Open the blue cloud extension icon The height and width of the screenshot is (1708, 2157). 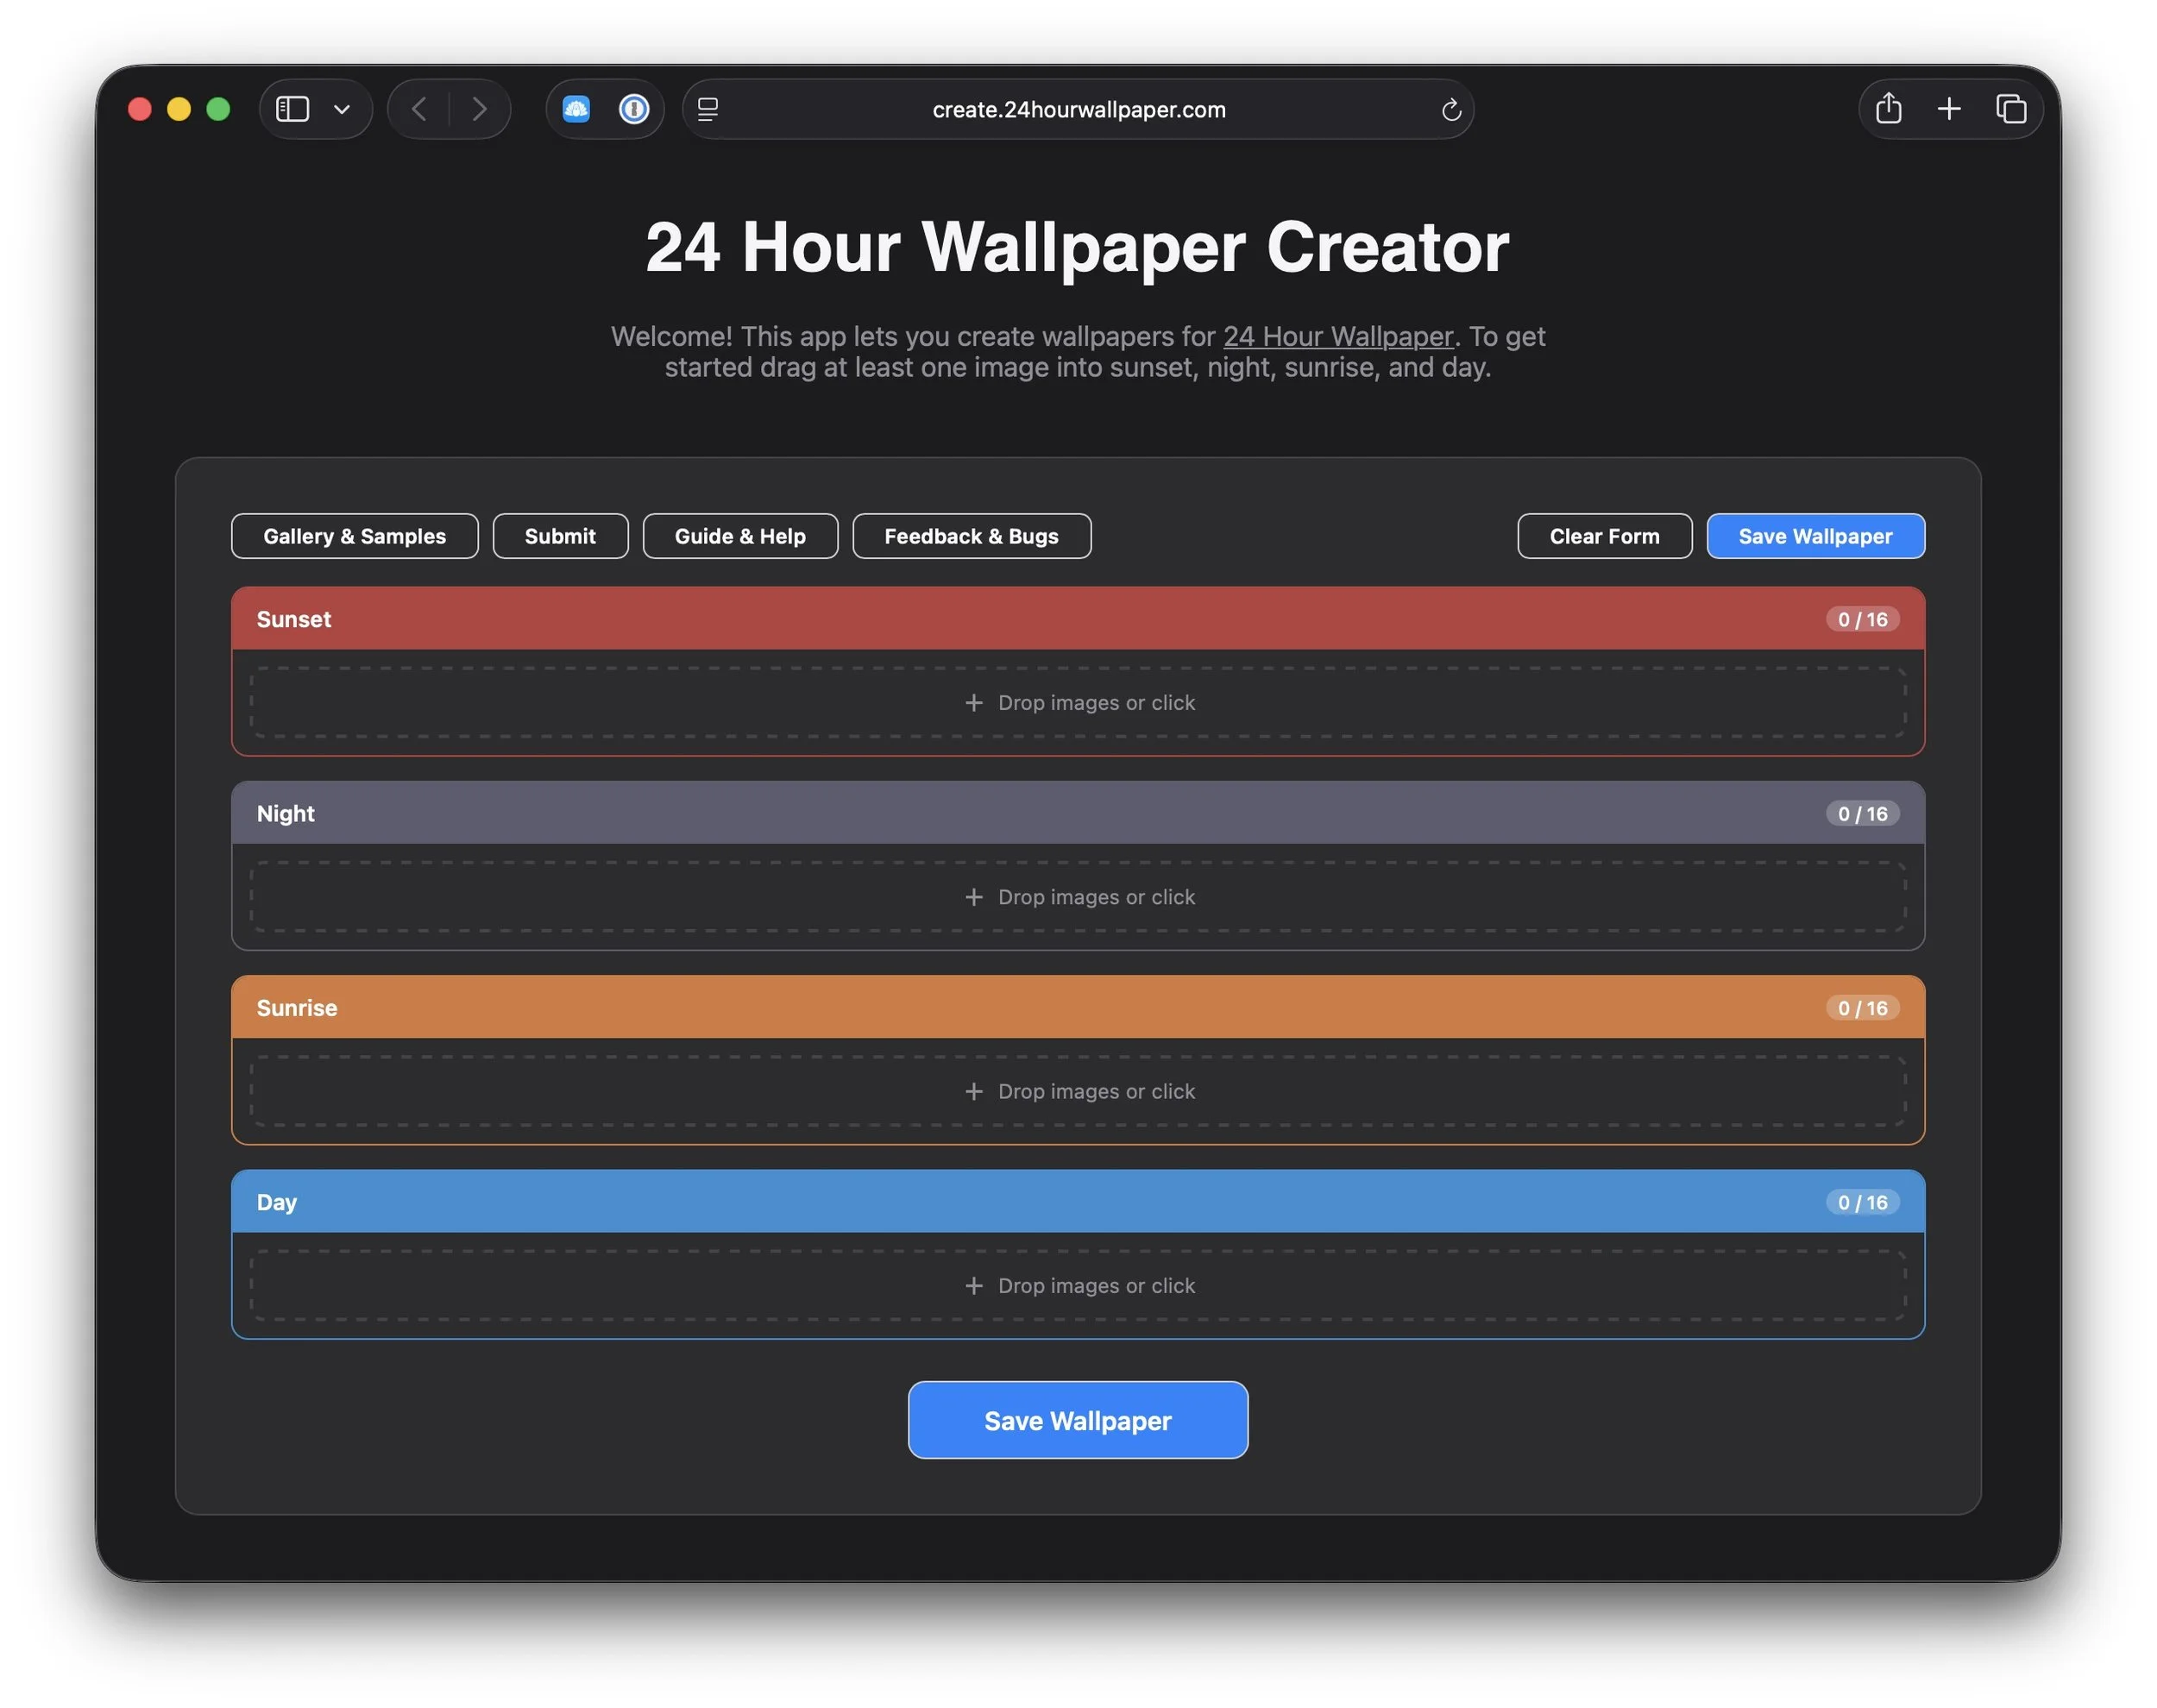pos(576,109)
